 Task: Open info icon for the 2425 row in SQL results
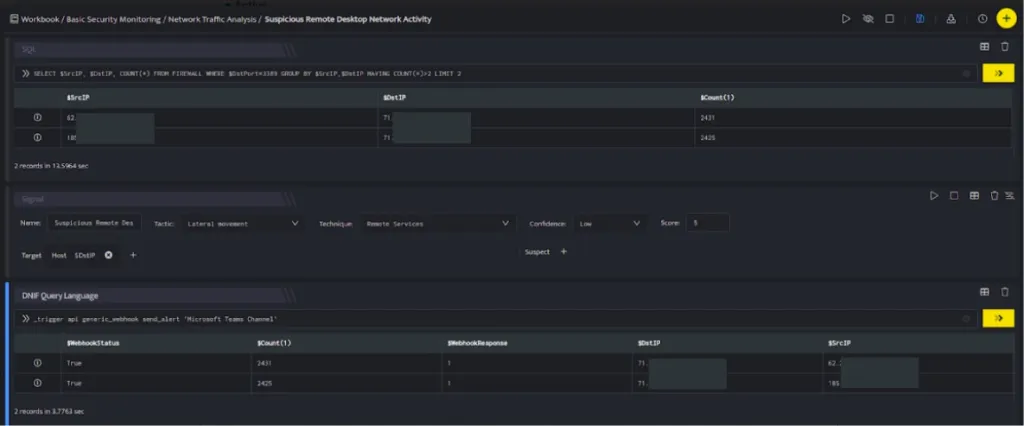coord(37,138)
